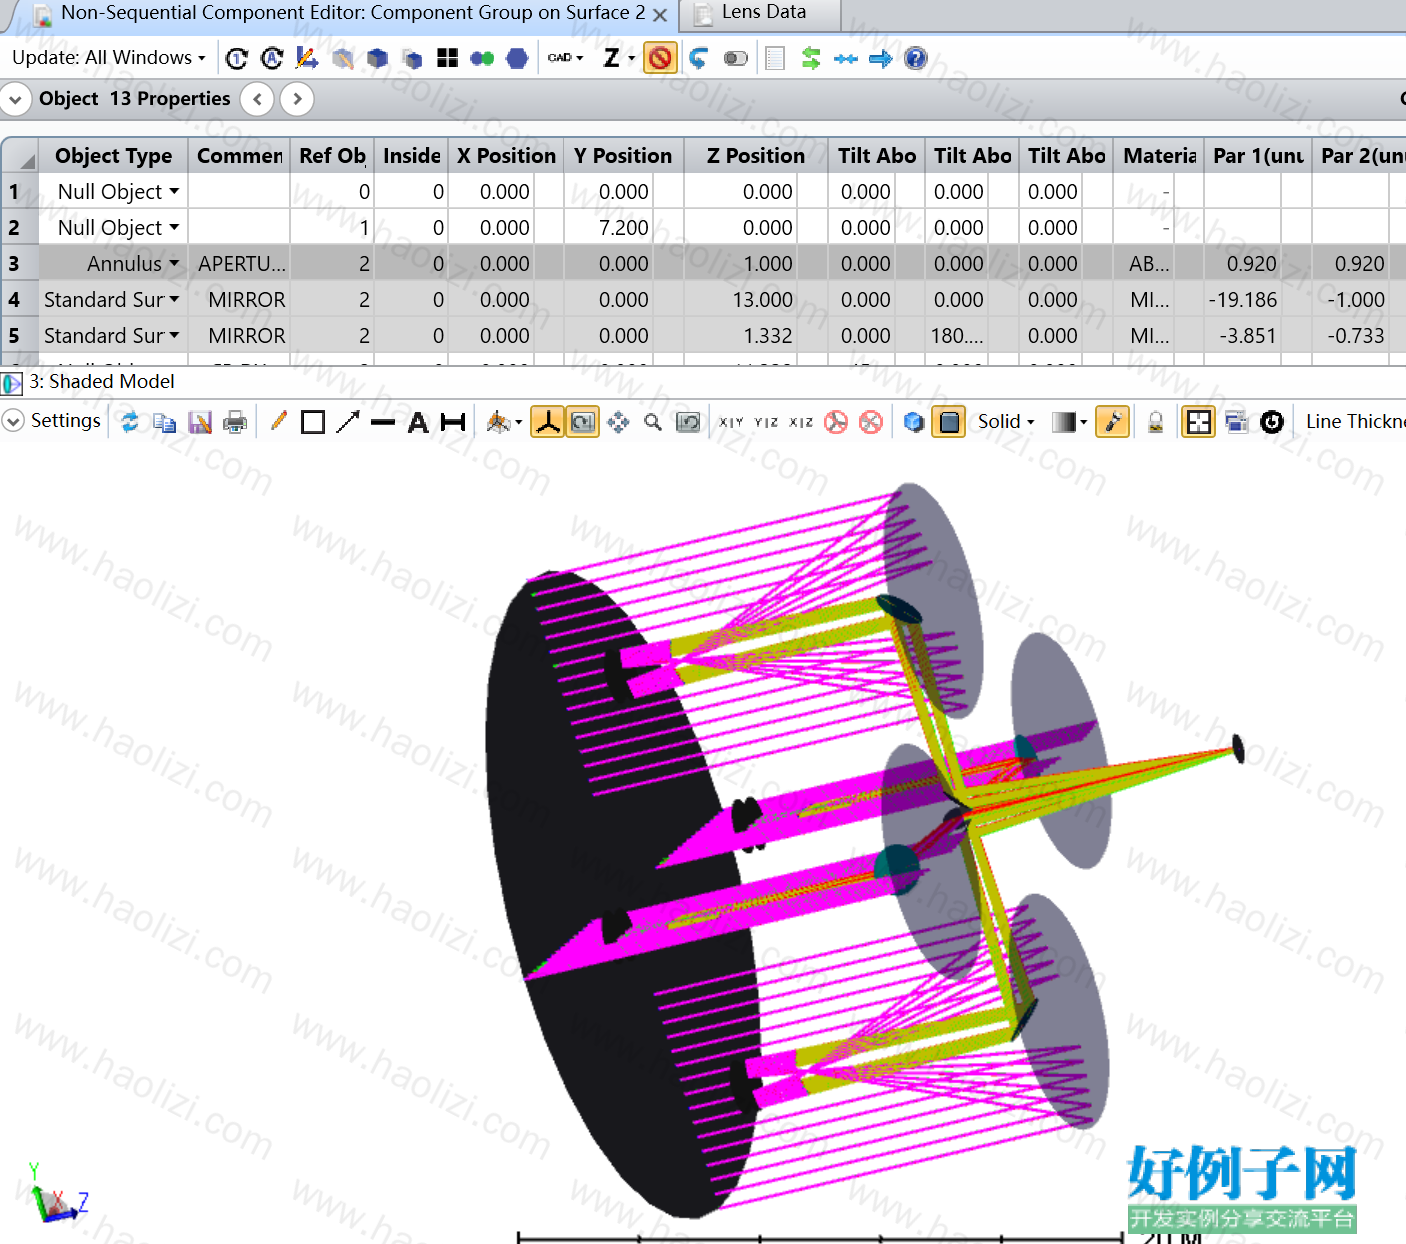Open the Update: All Windows dropdown
1406x1244 pixels.
(109, 58)
